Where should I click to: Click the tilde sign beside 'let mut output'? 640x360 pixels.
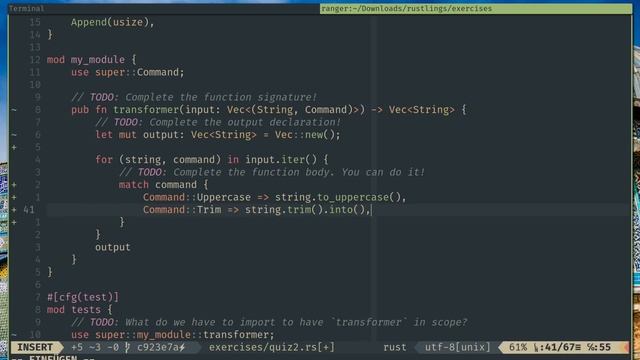14,135
